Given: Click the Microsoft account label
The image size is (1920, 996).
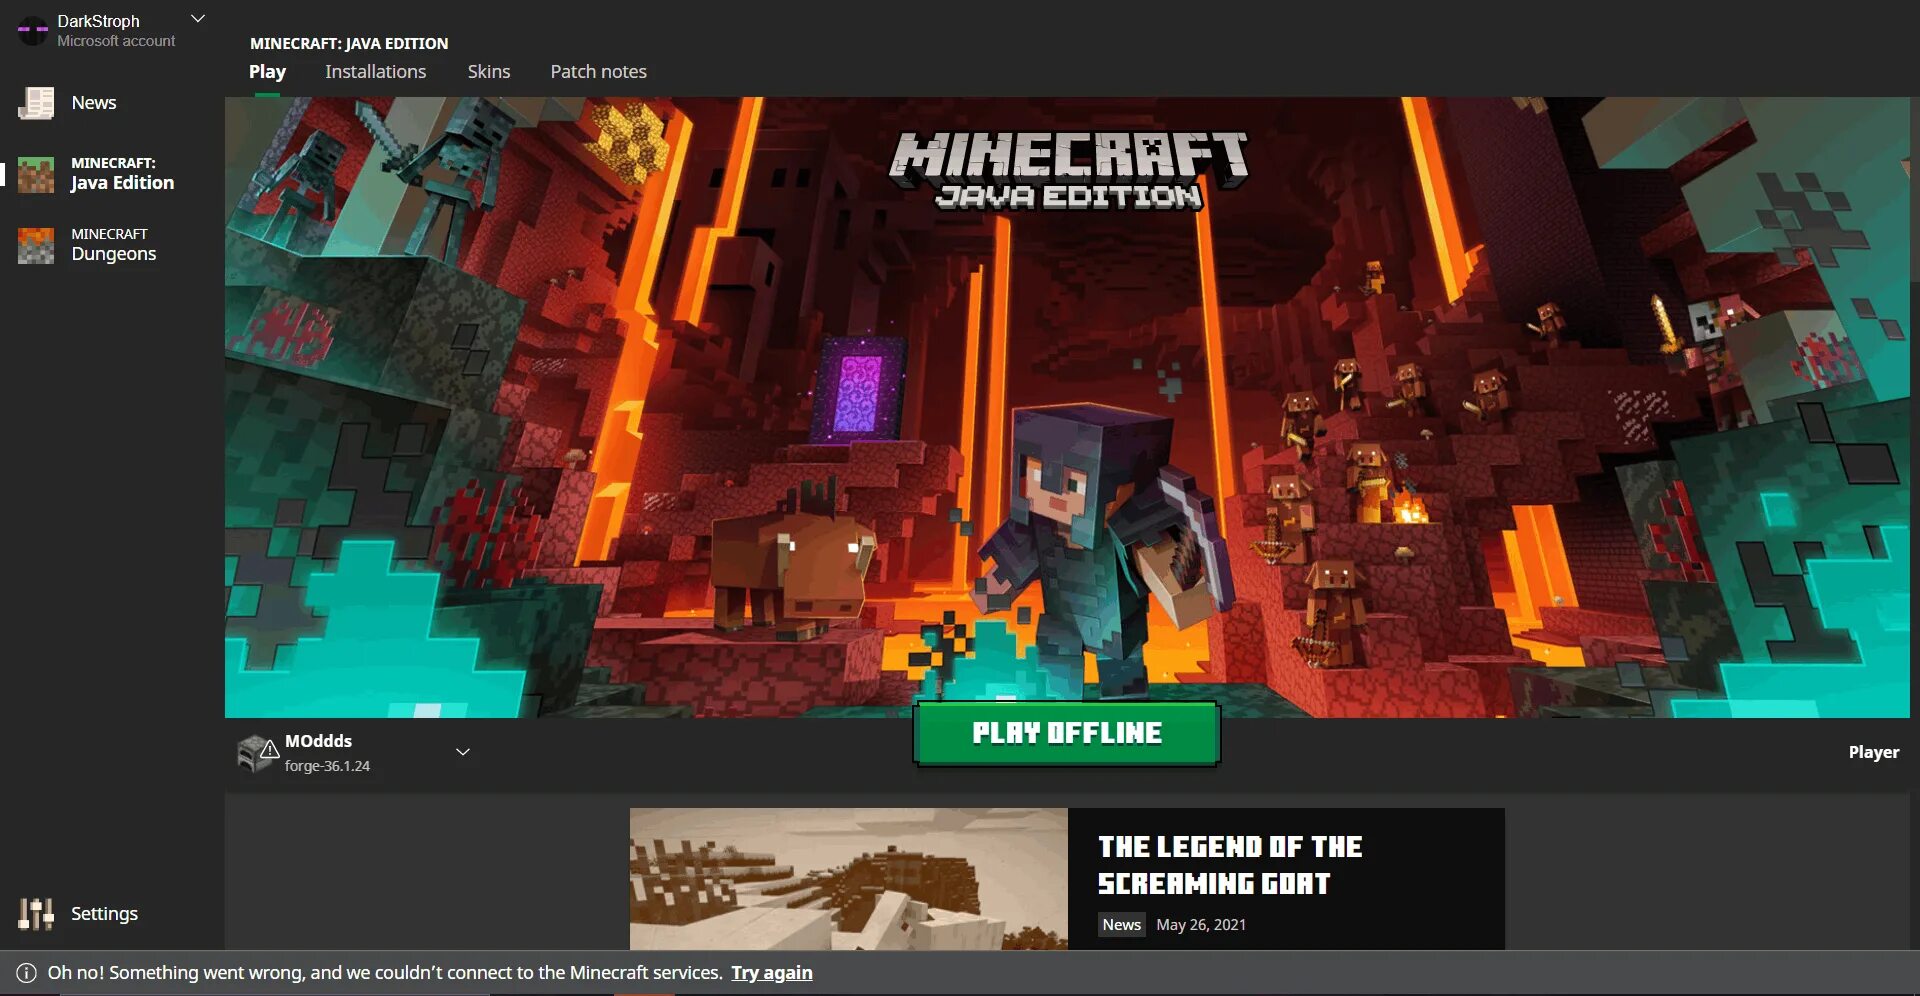Looking at the screenshot, I should click(x=116, y=41).
